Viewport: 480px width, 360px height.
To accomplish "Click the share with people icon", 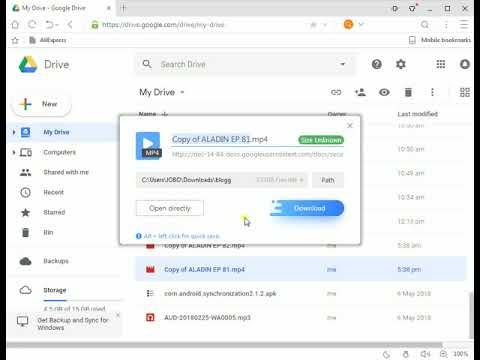I will pyautogui.click(x=360, y=92).
